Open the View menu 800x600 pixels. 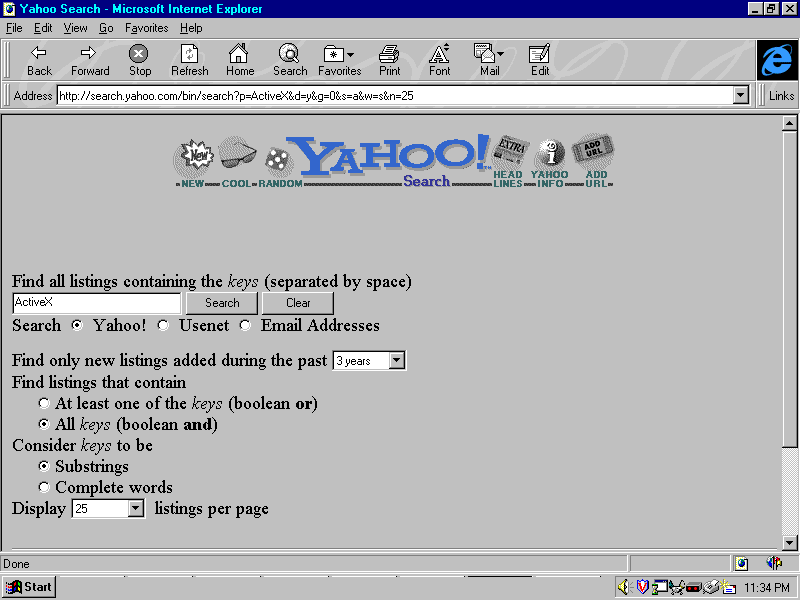point(75,28)
